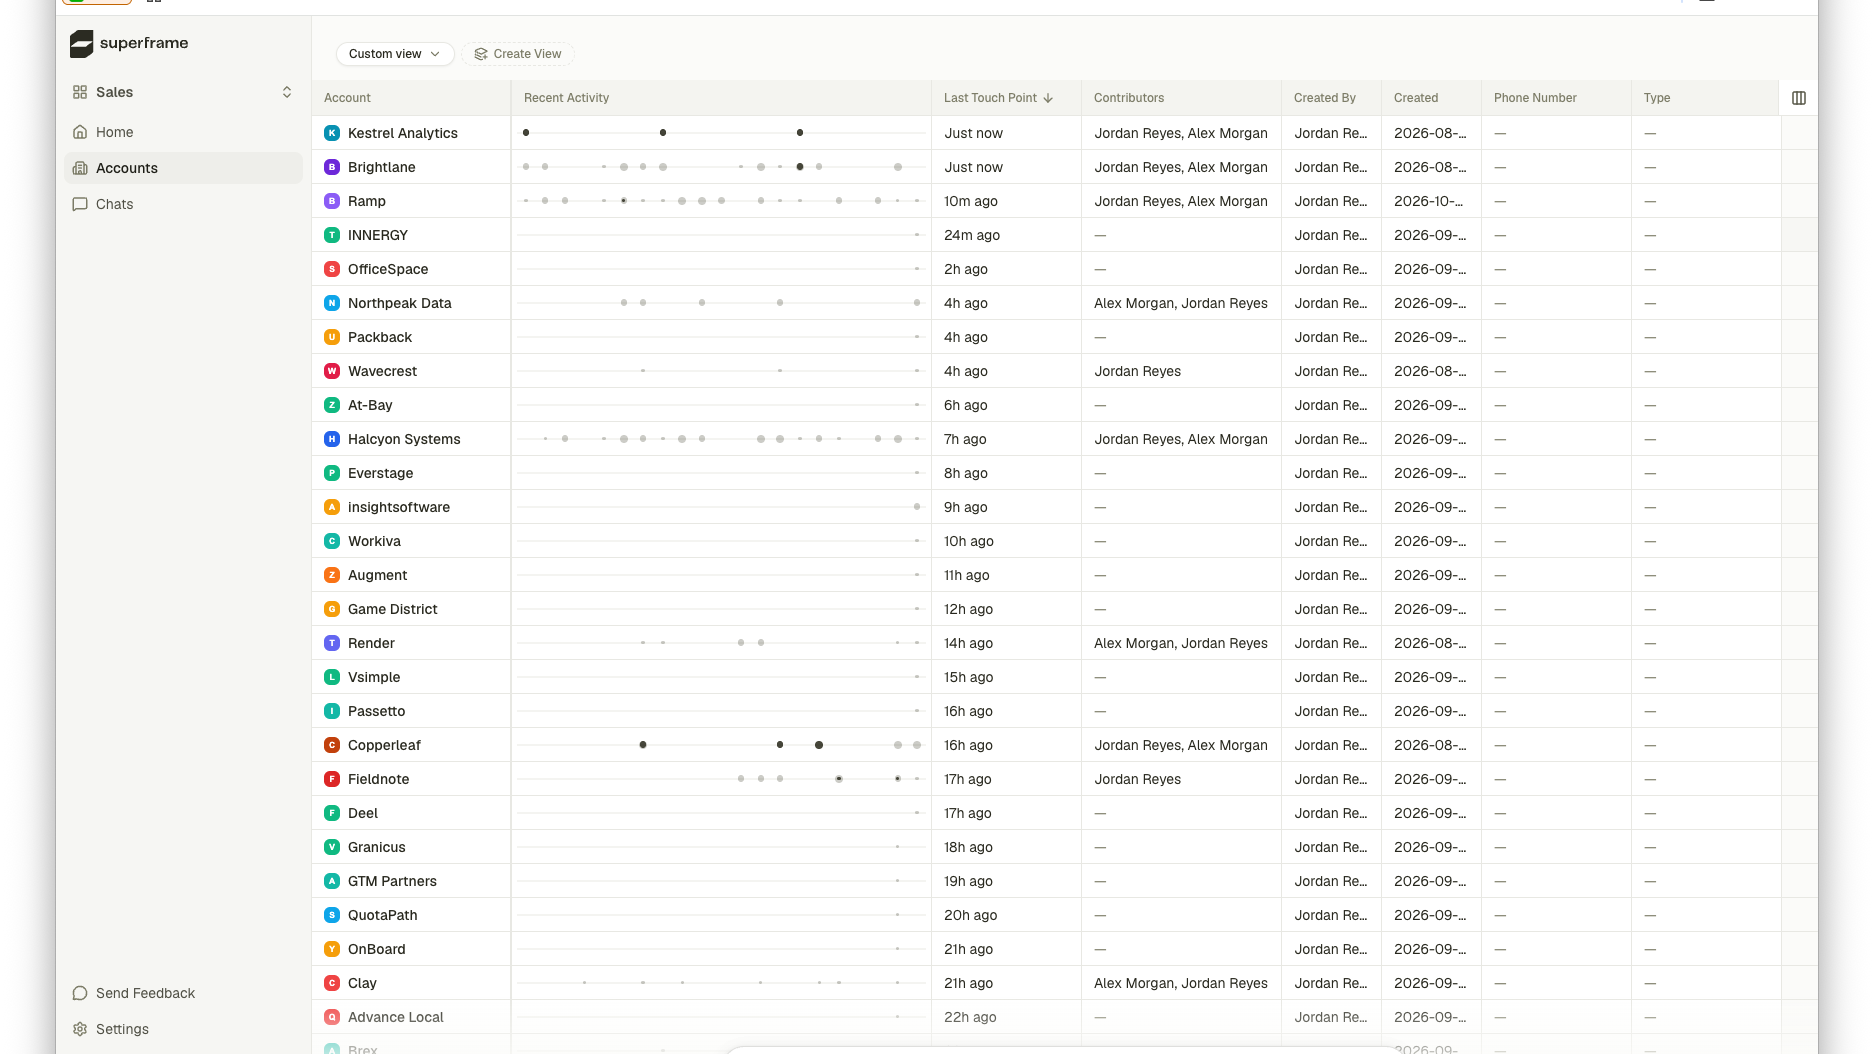Click the Home icon in the sidebar

[x=80, y=132]
